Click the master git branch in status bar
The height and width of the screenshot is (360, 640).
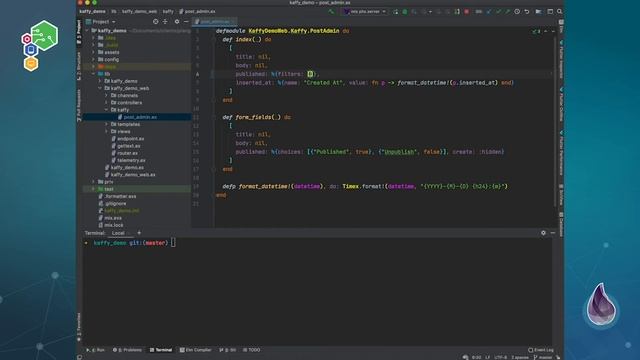pyautogui.click(x=543, y=357)
